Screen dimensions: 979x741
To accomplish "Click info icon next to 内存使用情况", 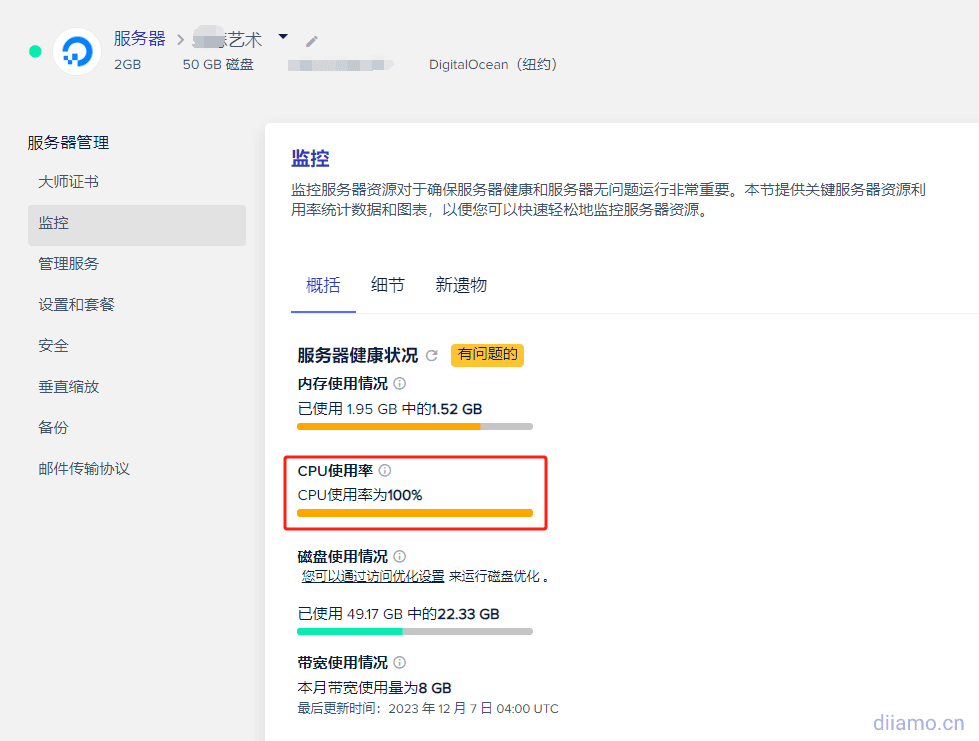I will [x=400, y=384].
